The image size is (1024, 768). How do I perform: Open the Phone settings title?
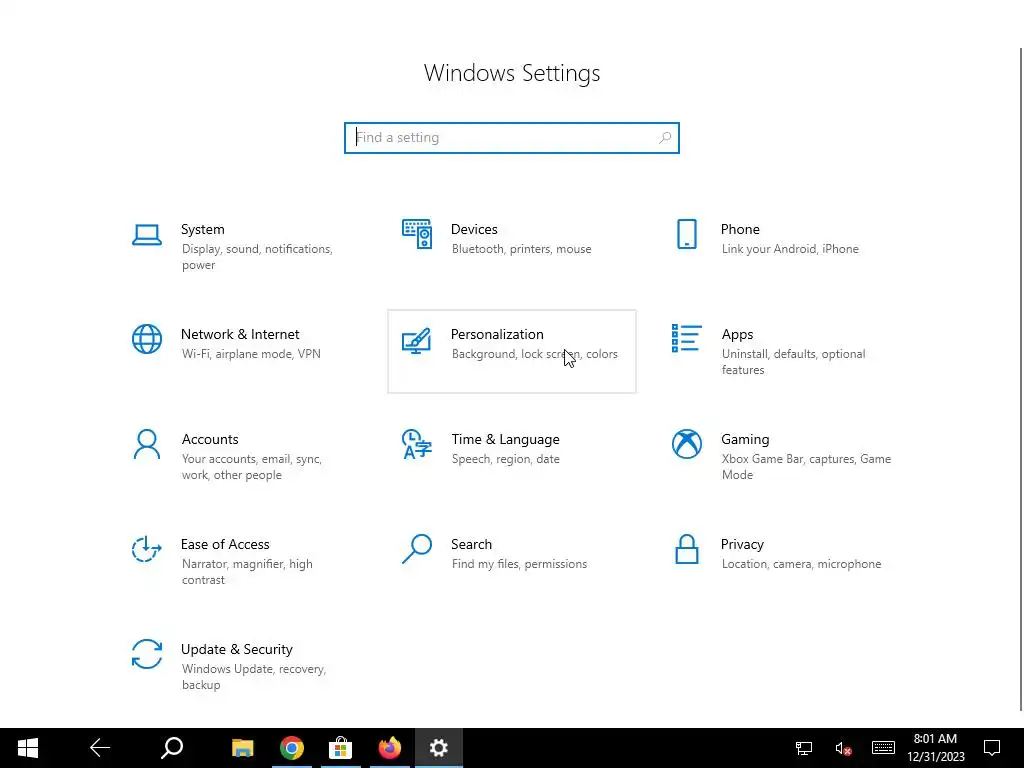(x=740, y=229)
